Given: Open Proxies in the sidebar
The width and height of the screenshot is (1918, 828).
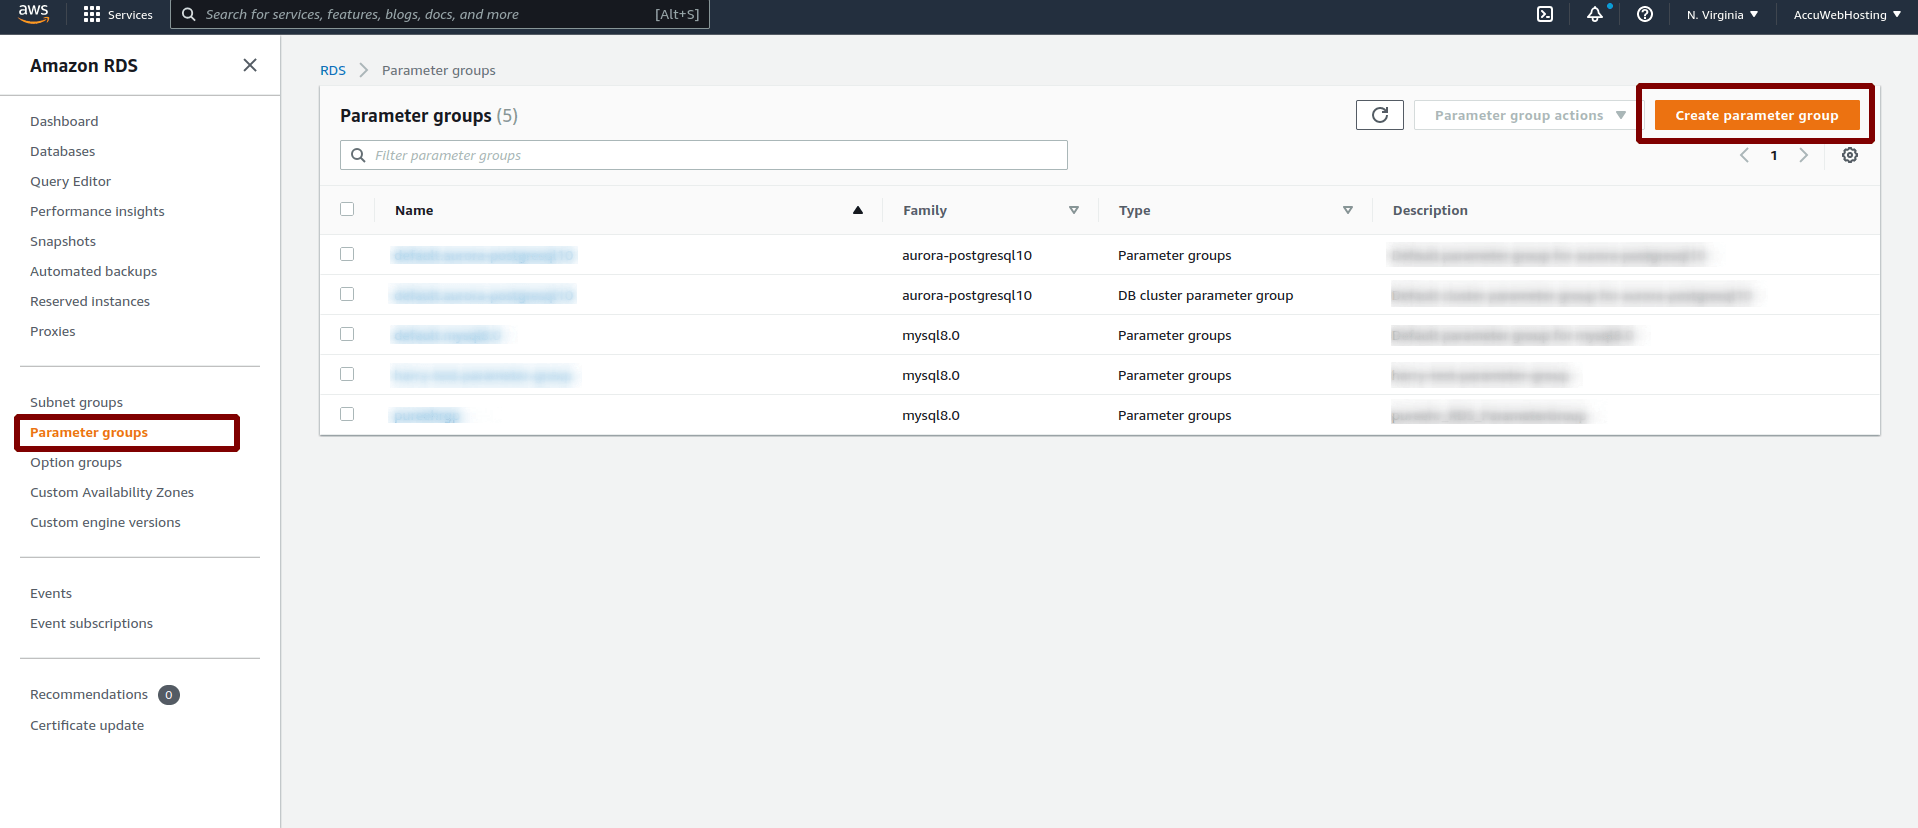Looking at the screenshot, I should [x=52, y=331].
